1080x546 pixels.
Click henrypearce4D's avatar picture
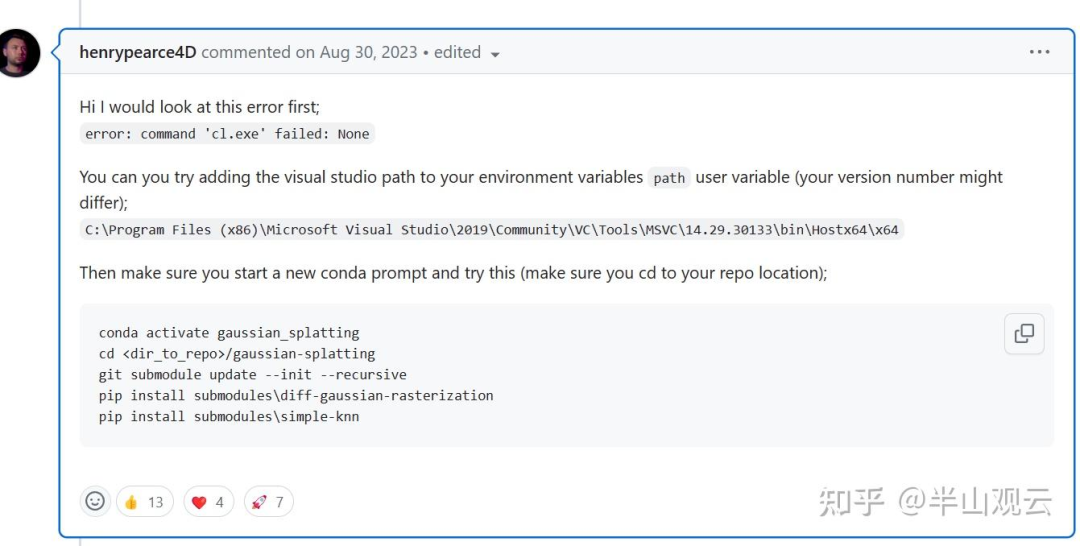pos(19,53)
